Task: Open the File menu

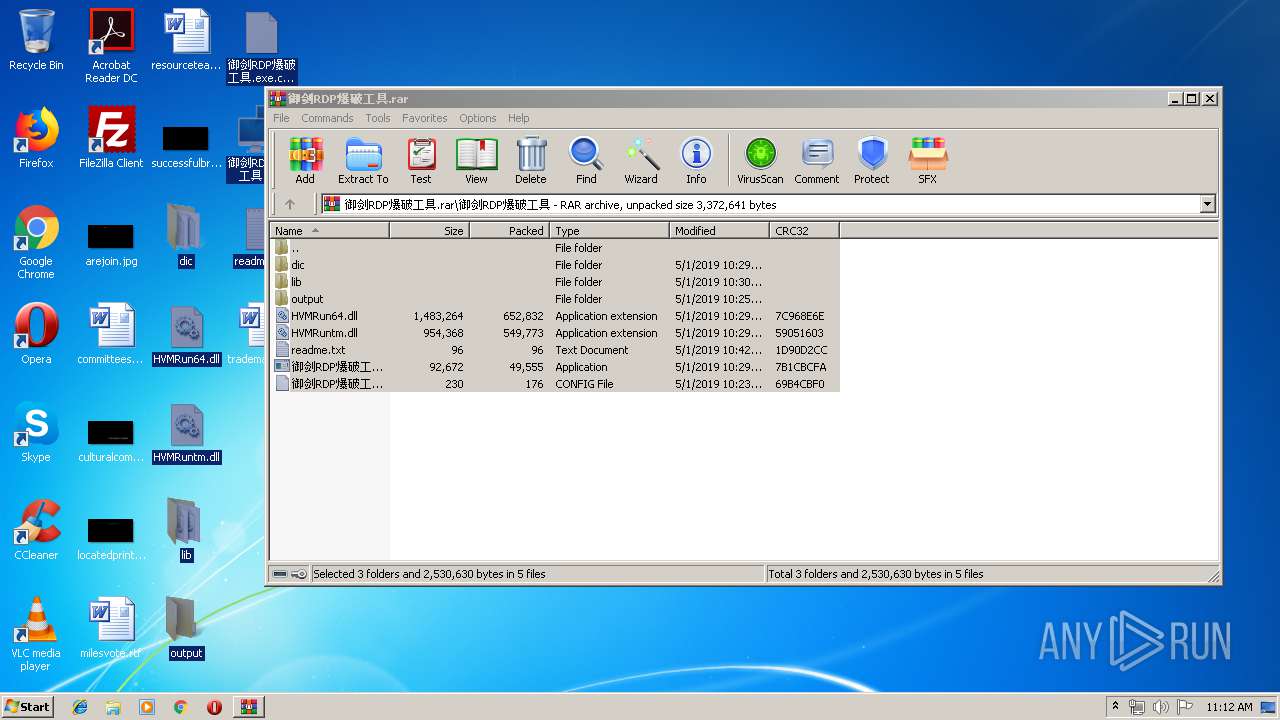Action: tap(281, 118)
